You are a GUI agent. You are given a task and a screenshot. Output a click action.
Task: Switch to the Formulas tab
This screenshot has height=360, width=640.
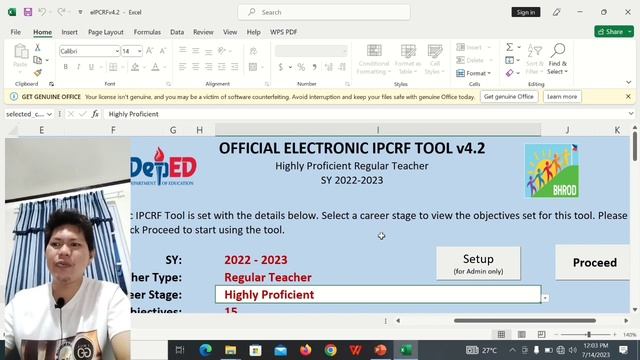[x=147, y=32]
